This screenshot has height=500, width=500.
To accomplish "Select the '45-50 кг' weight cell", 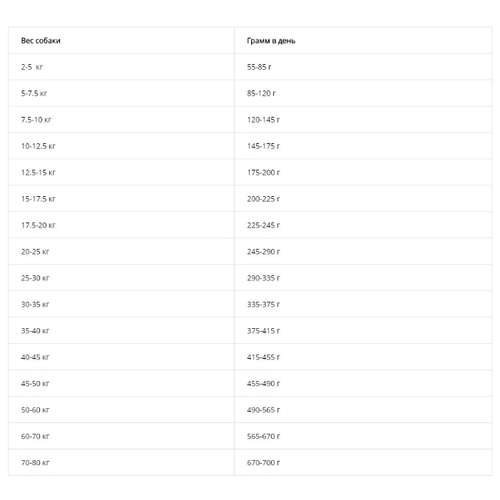I will 121,383.
